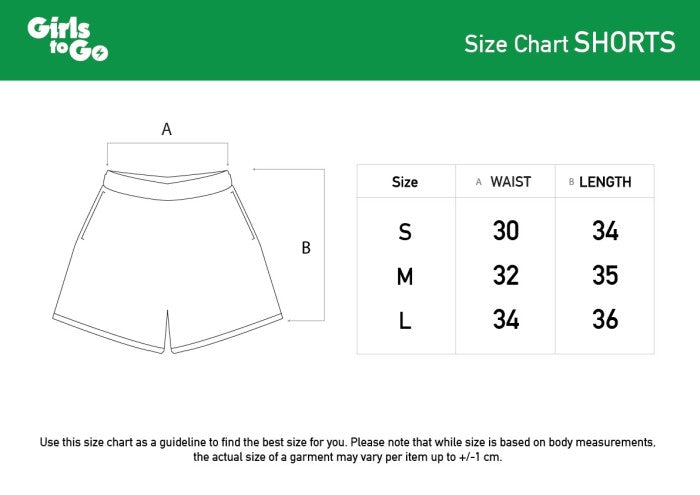Click the LENGTH column header

[605, 182]
